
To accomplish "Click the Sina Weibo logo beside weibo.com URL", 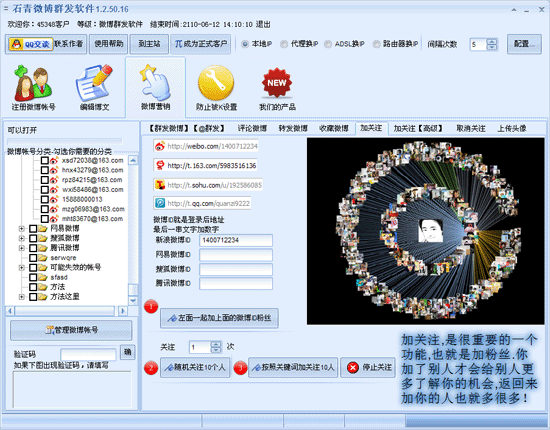I will 160,146.
